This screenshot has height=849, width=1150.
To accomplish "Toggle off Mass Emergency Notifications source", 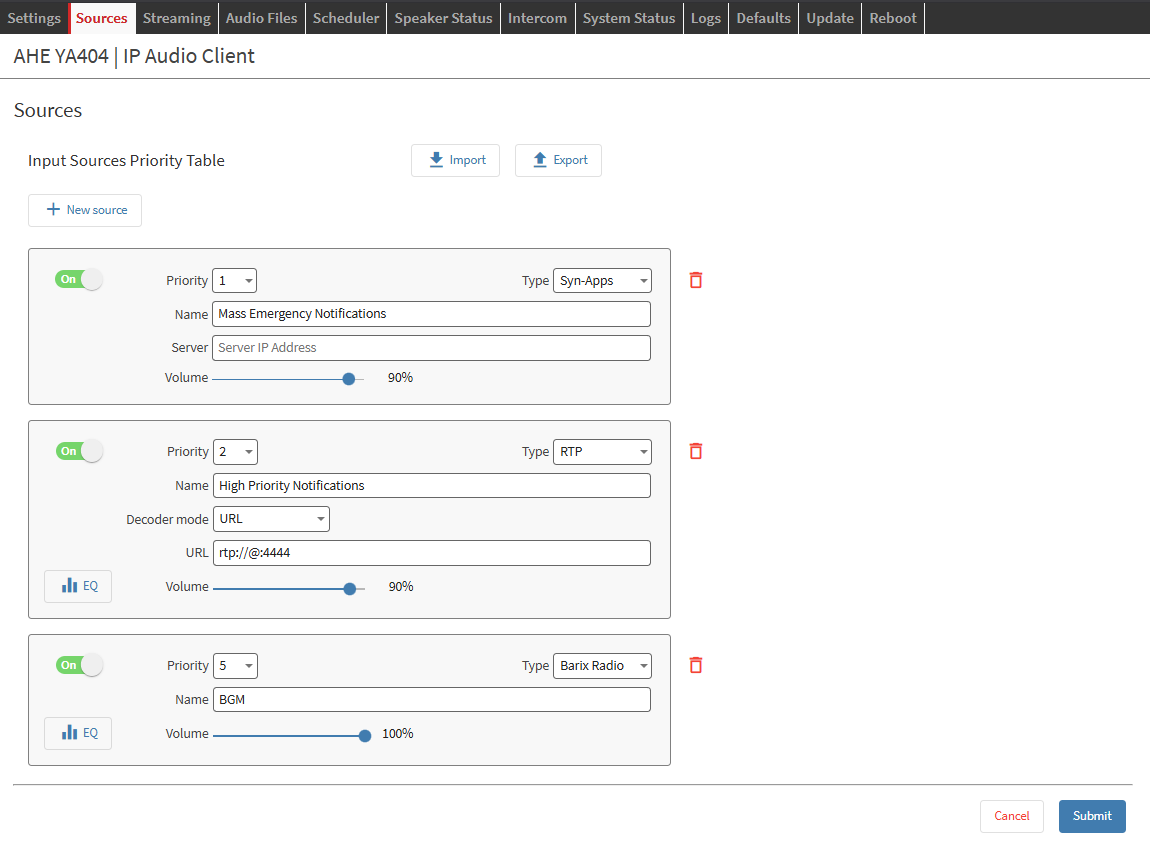I will coord(79,280).
